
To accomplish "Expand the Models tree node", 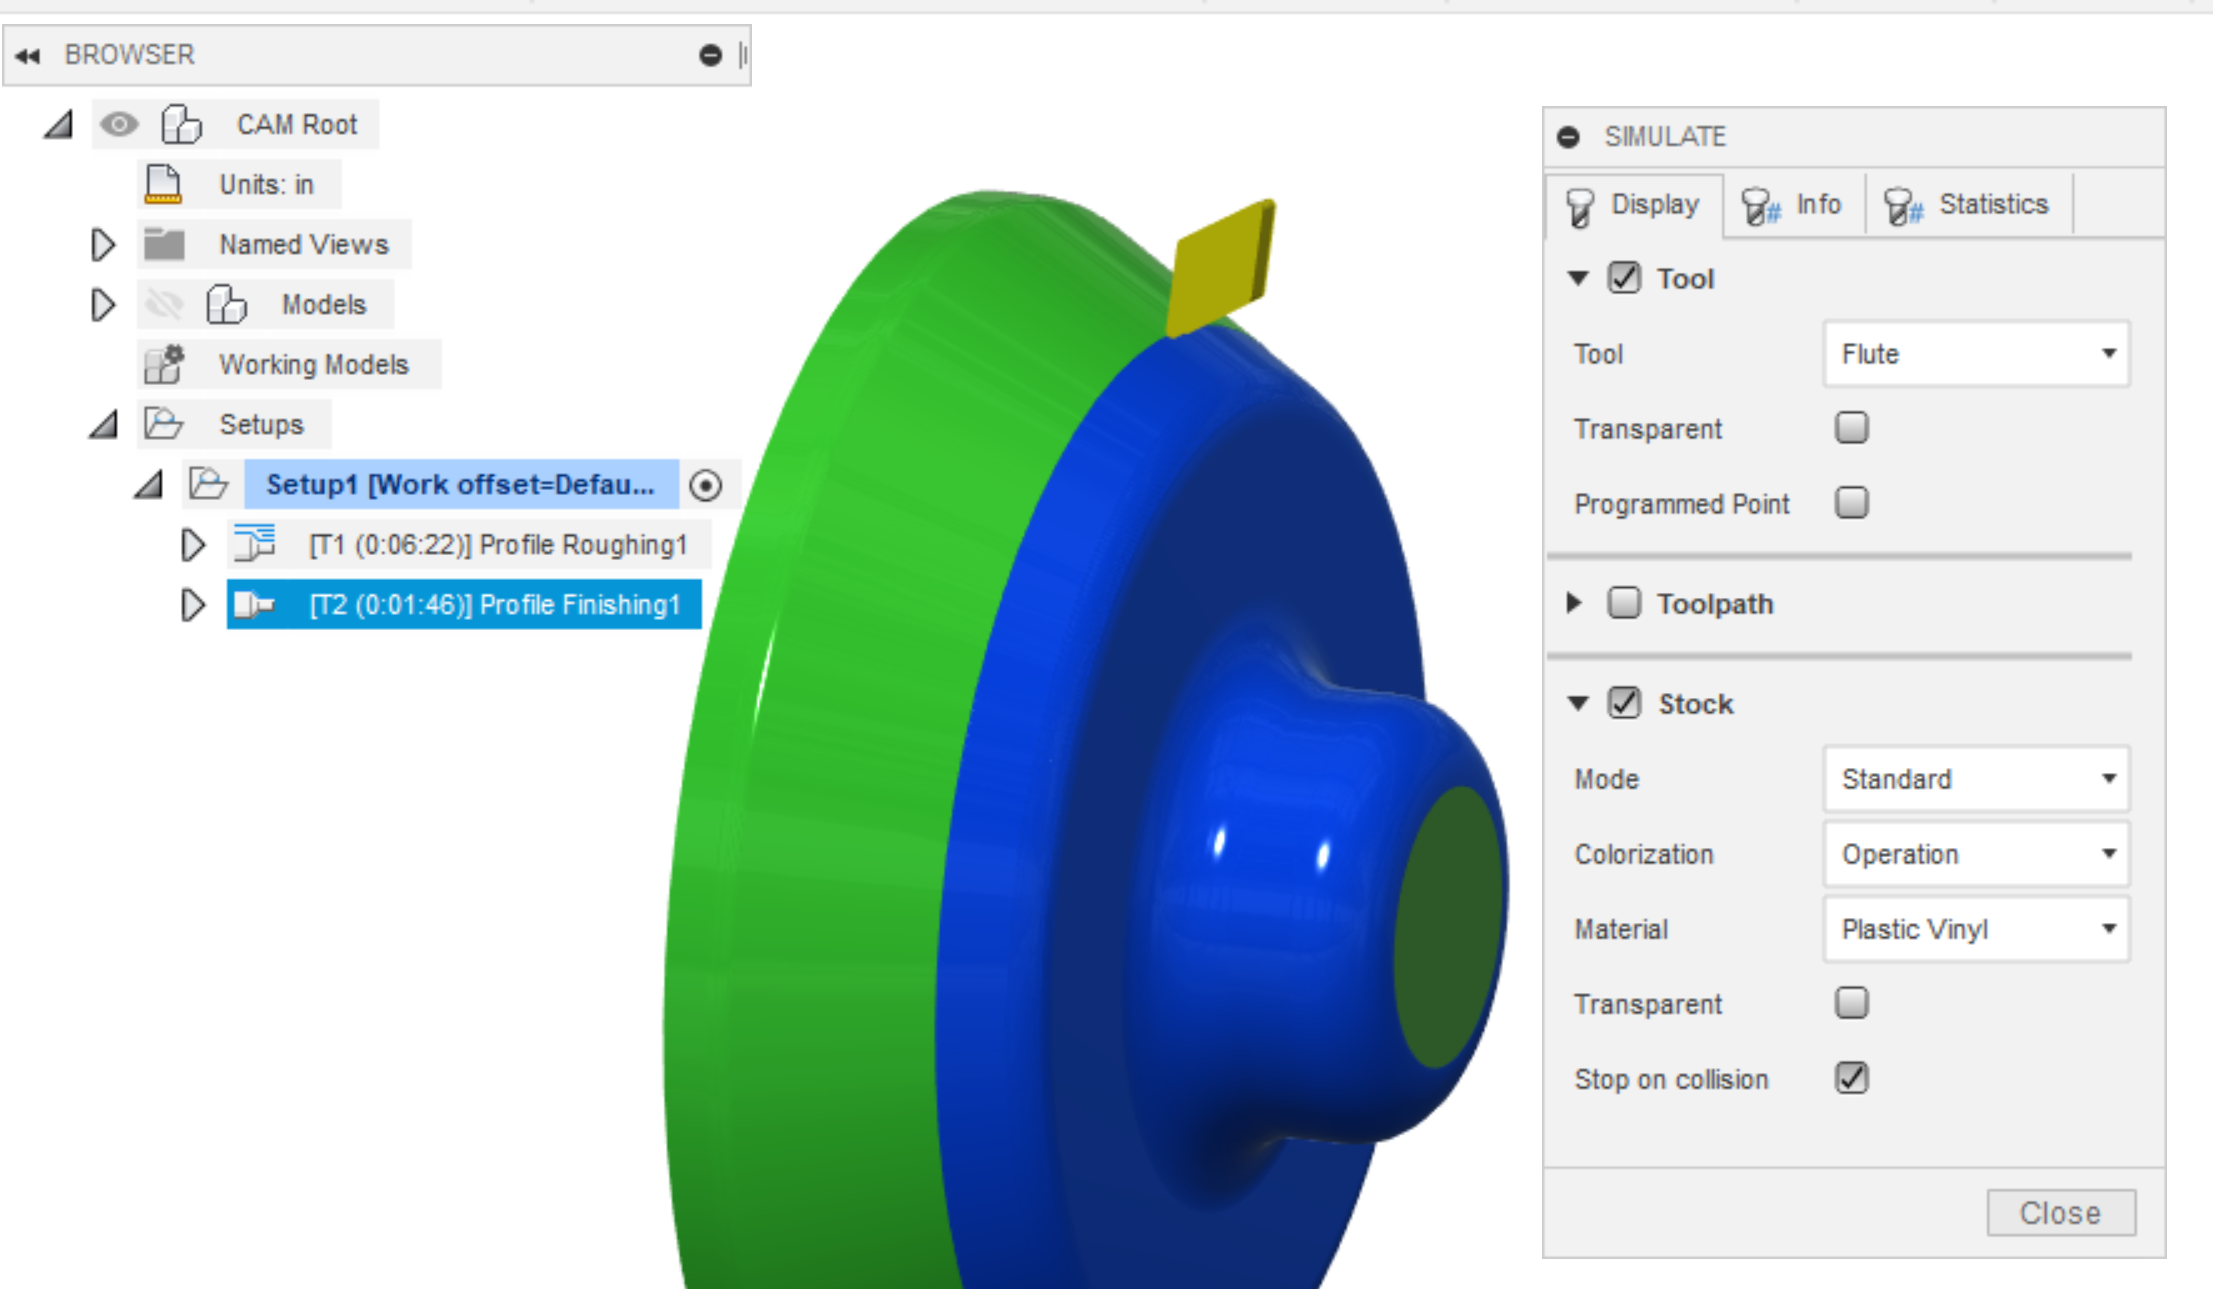I will tap(103, 304).
